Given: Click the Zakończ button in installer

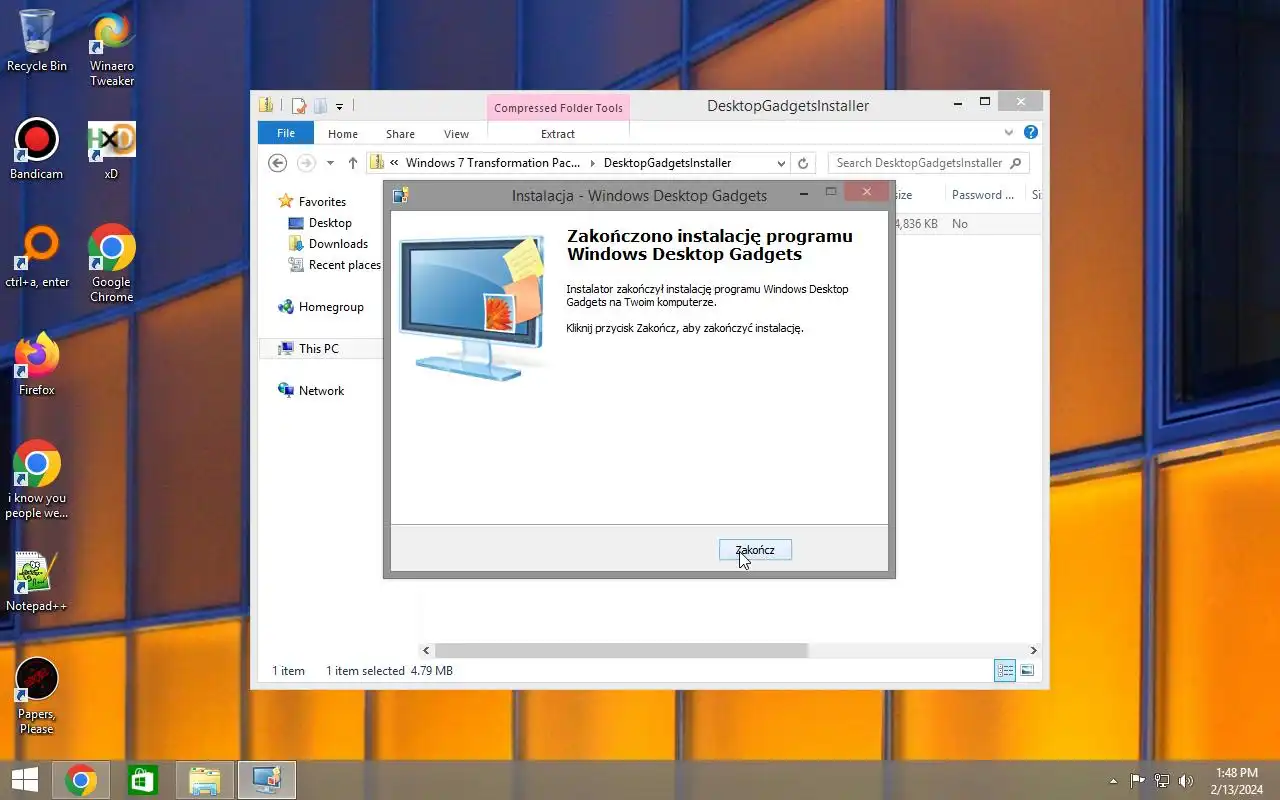Looking at the screenshot, I should tap(755, 550).
